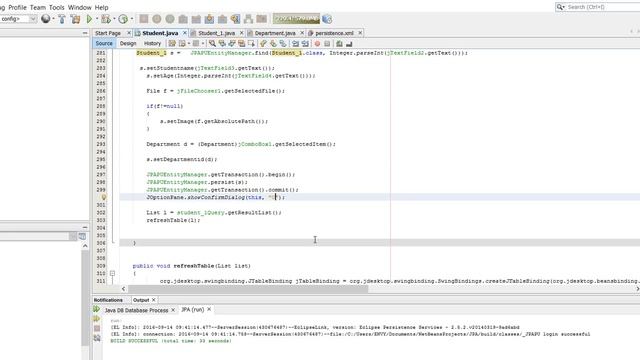Open the Profile Project dropdown arrow
This screenshot has height=360, width=640.
point(131,19)
